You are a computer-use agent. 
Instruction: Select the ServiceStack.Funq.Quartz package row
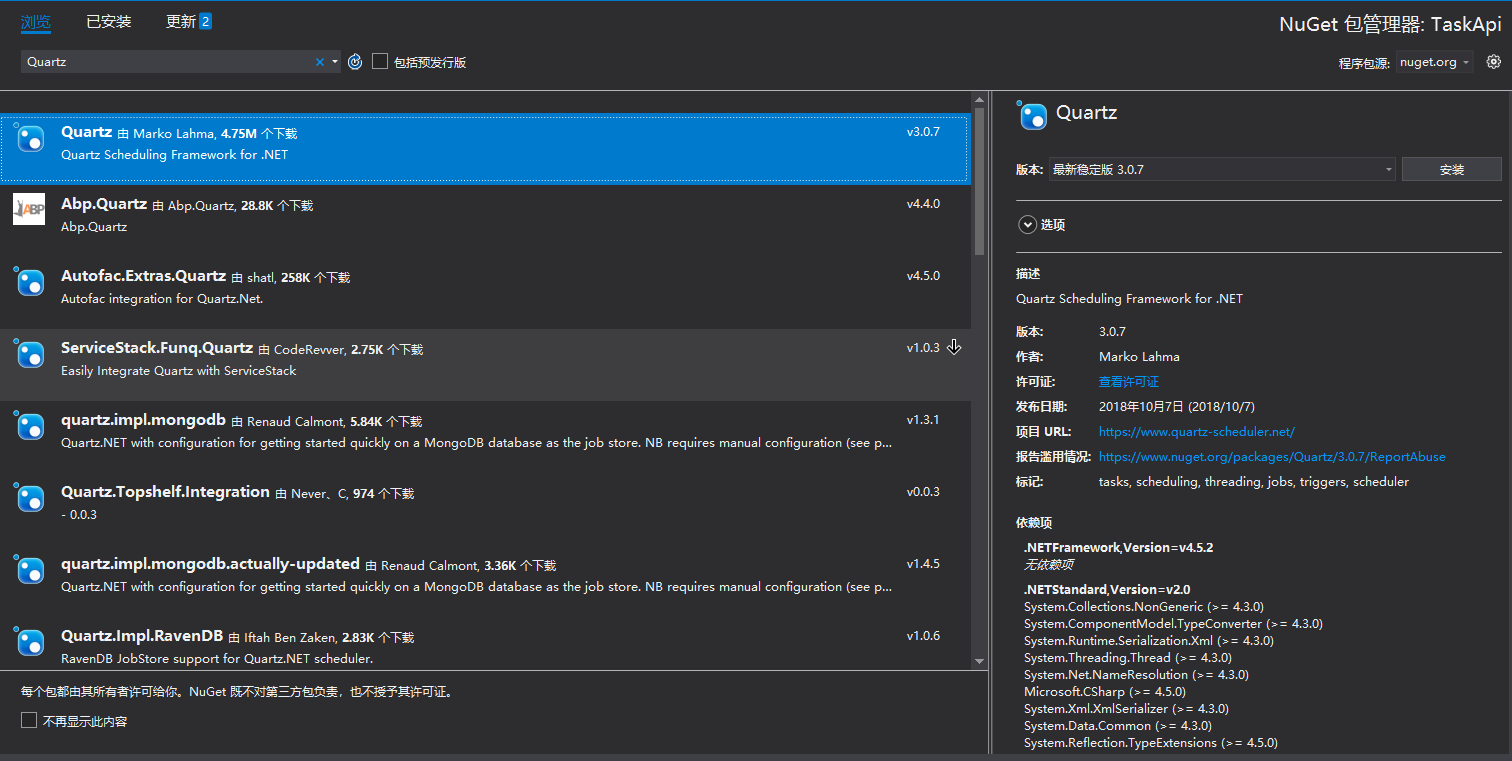[485, 365]
